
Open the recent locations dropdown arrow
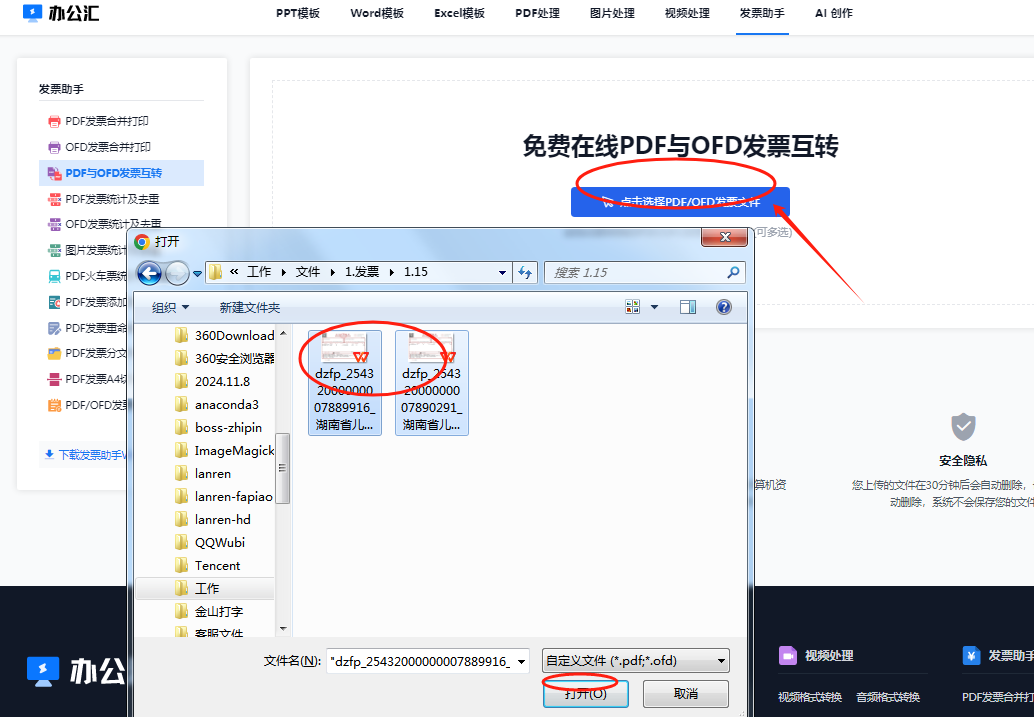click(x=197, y=273)
